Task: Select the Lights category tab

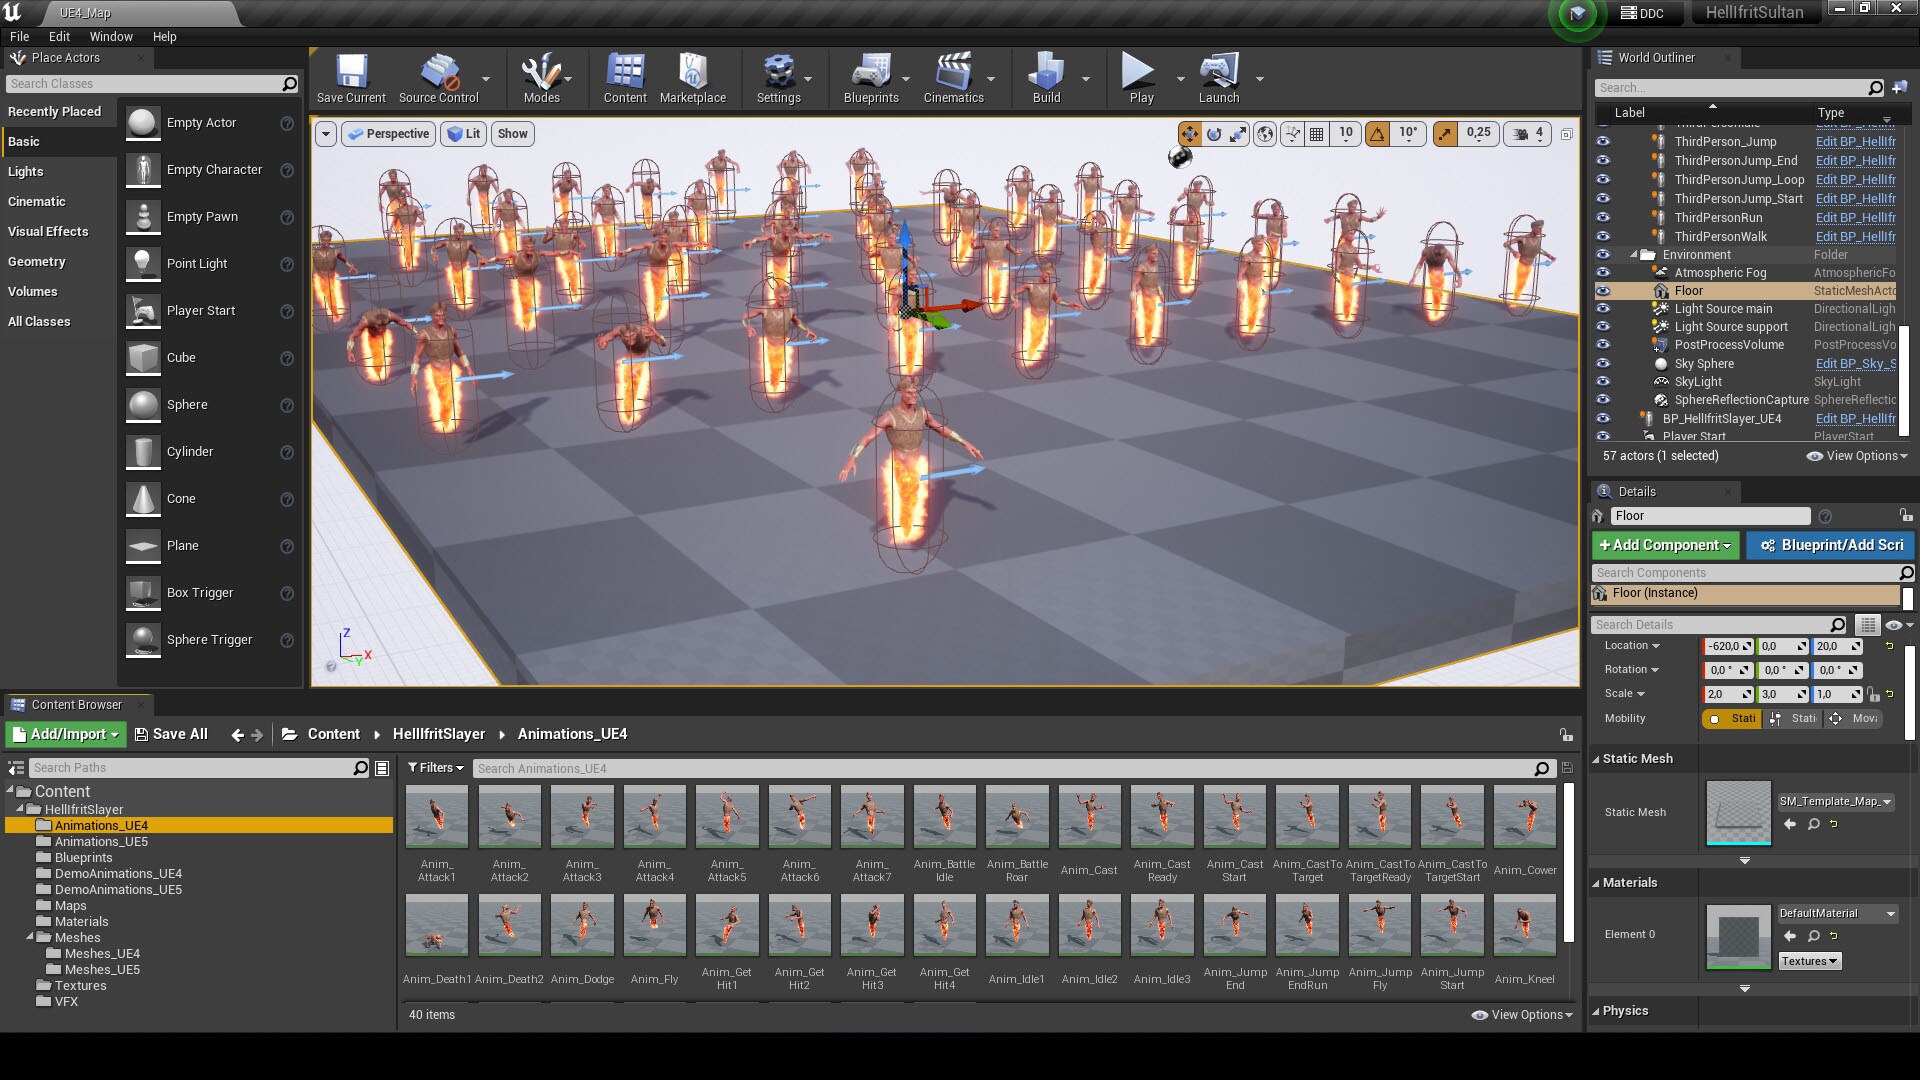Action: pyautogui.click(x=26, y=172)
